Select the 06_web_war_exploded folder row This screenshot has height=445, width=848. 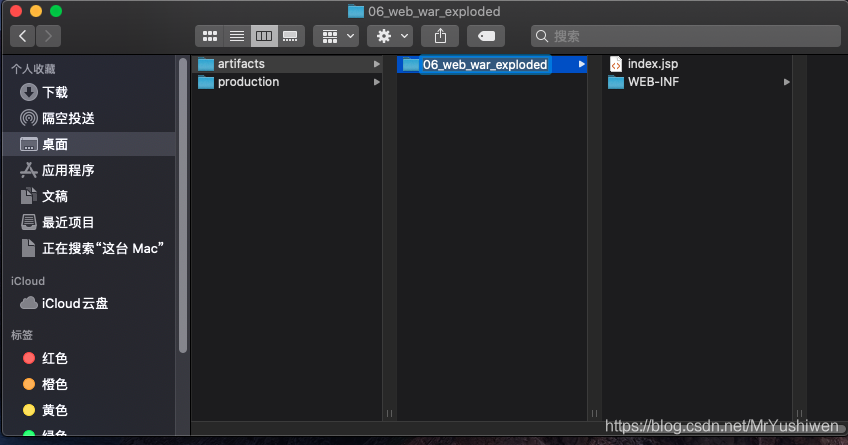tap(492, 64)
